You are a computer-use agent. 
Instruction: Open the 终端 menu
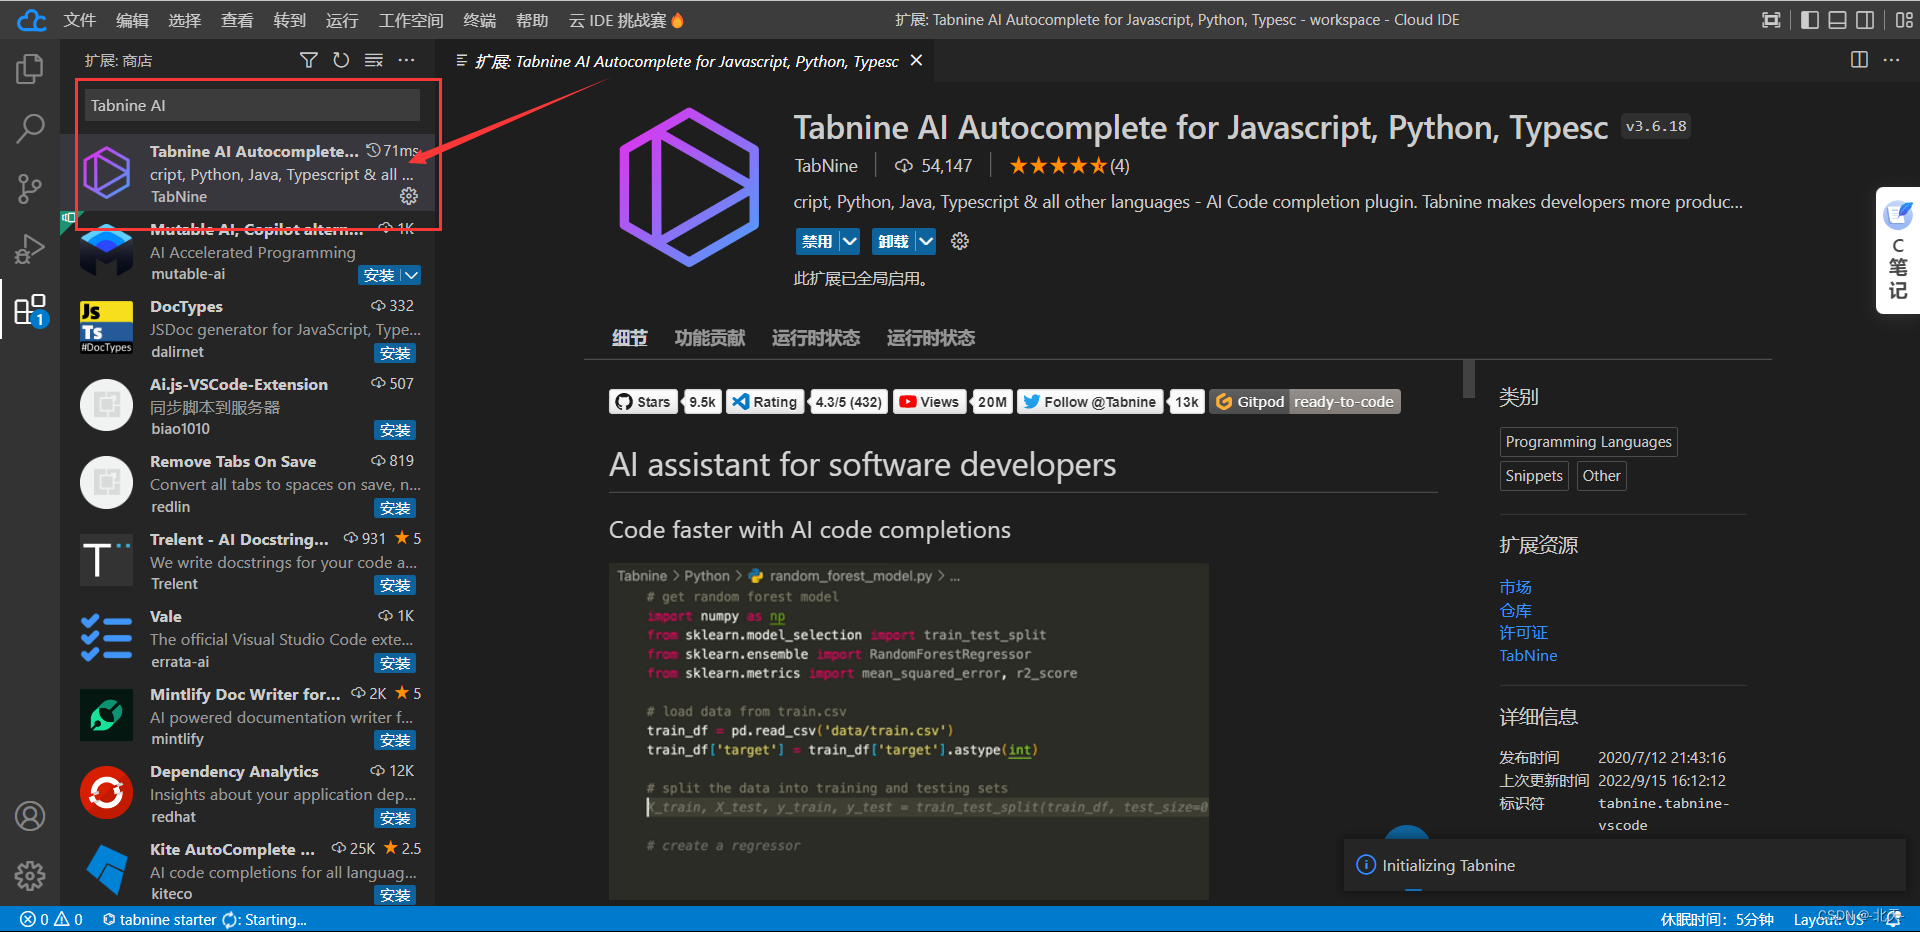coord(480,20)
